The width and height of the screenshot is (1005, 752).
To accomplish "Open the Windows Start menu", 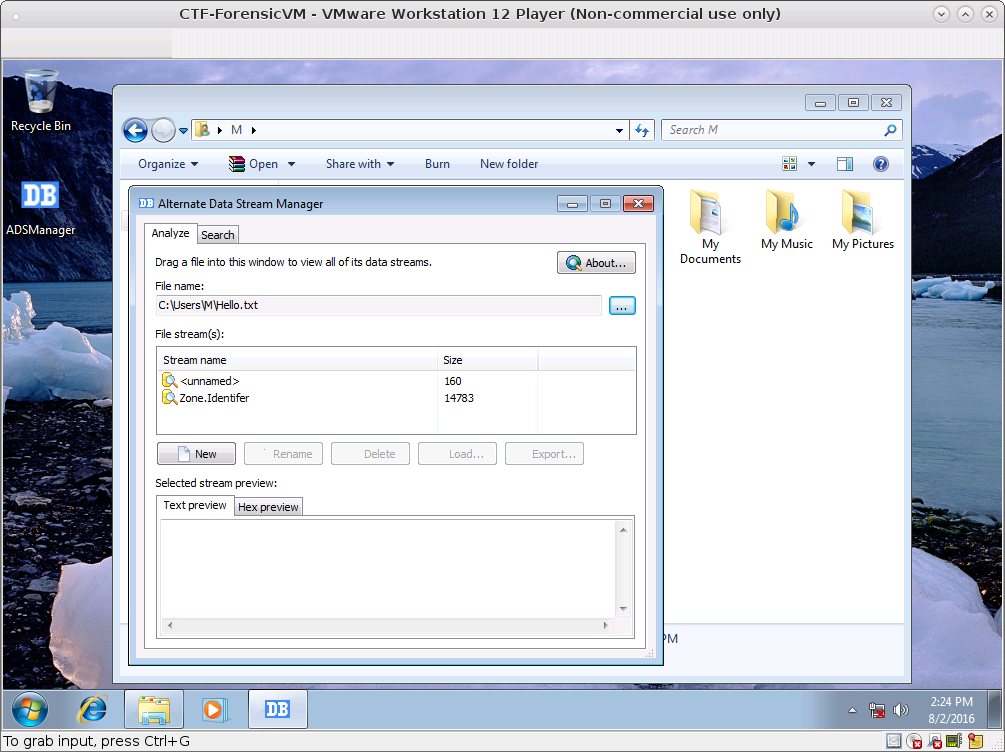I will tap(29, 710).
